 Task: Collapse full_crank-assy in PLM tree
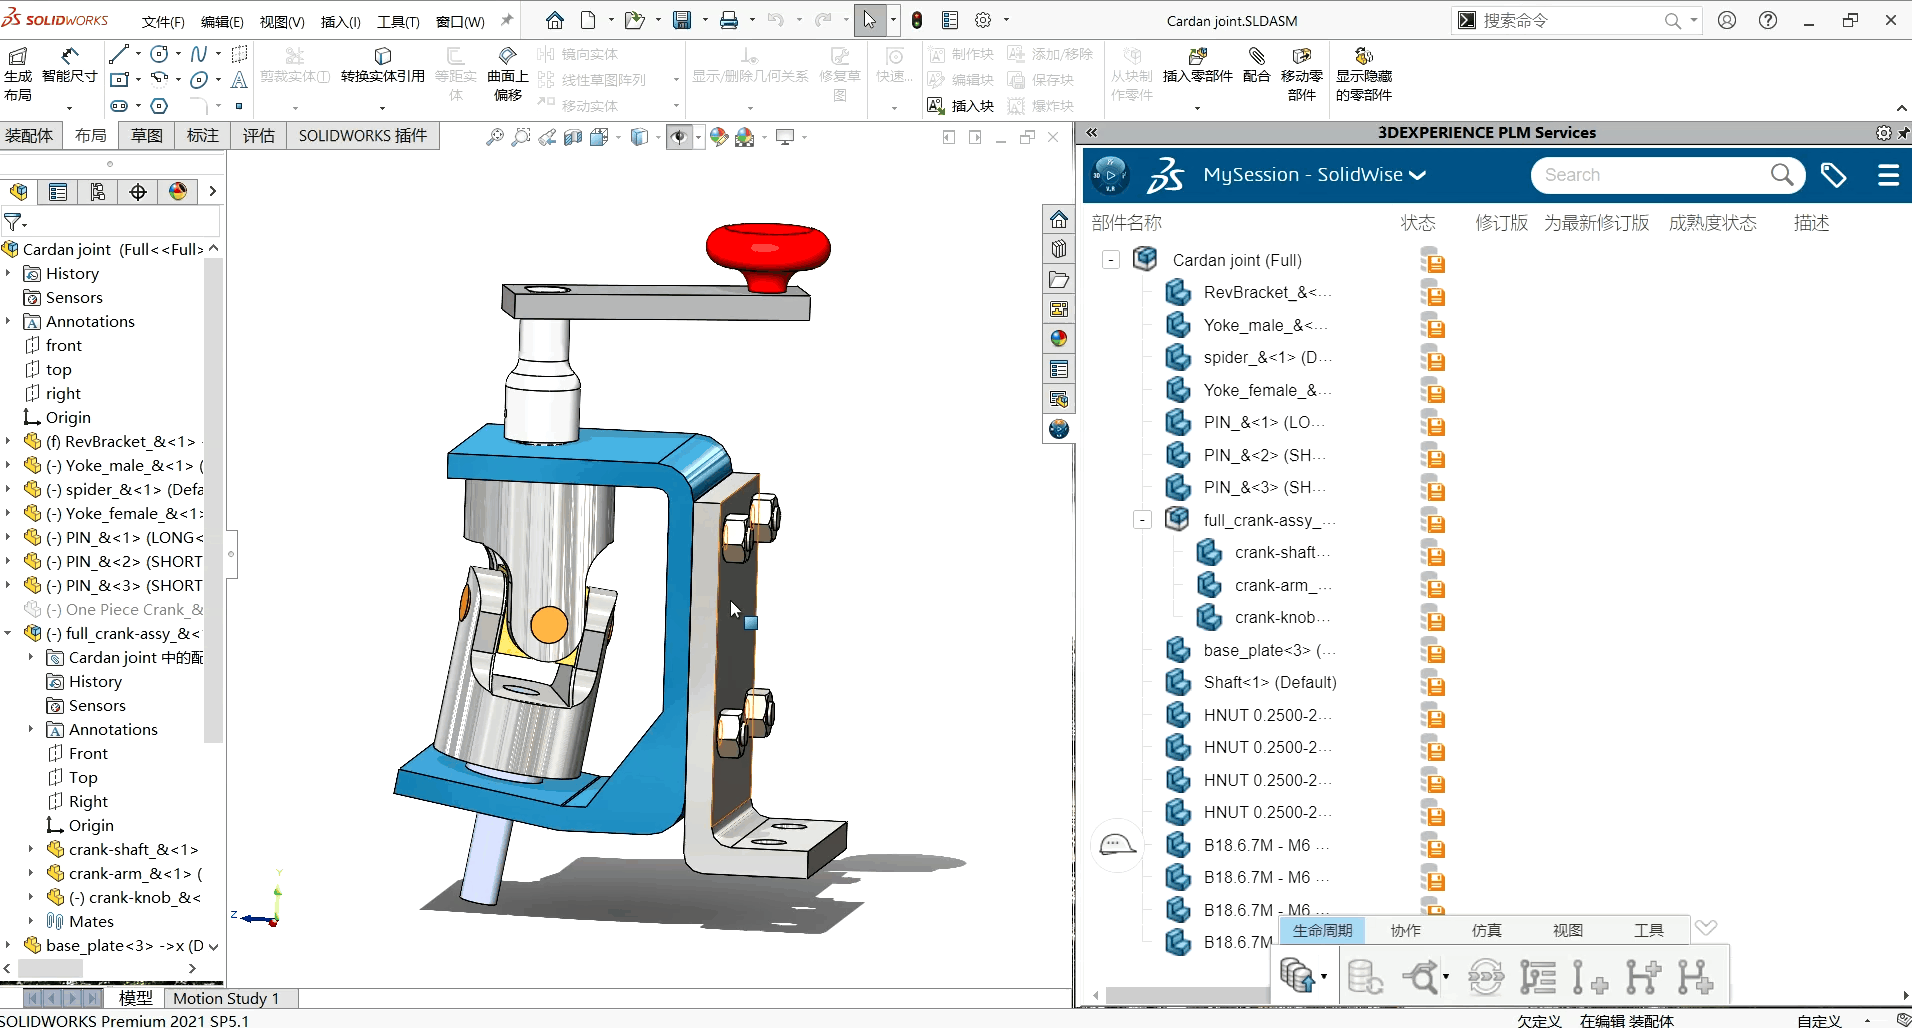pyautogui.click(x=1142, y=520)
